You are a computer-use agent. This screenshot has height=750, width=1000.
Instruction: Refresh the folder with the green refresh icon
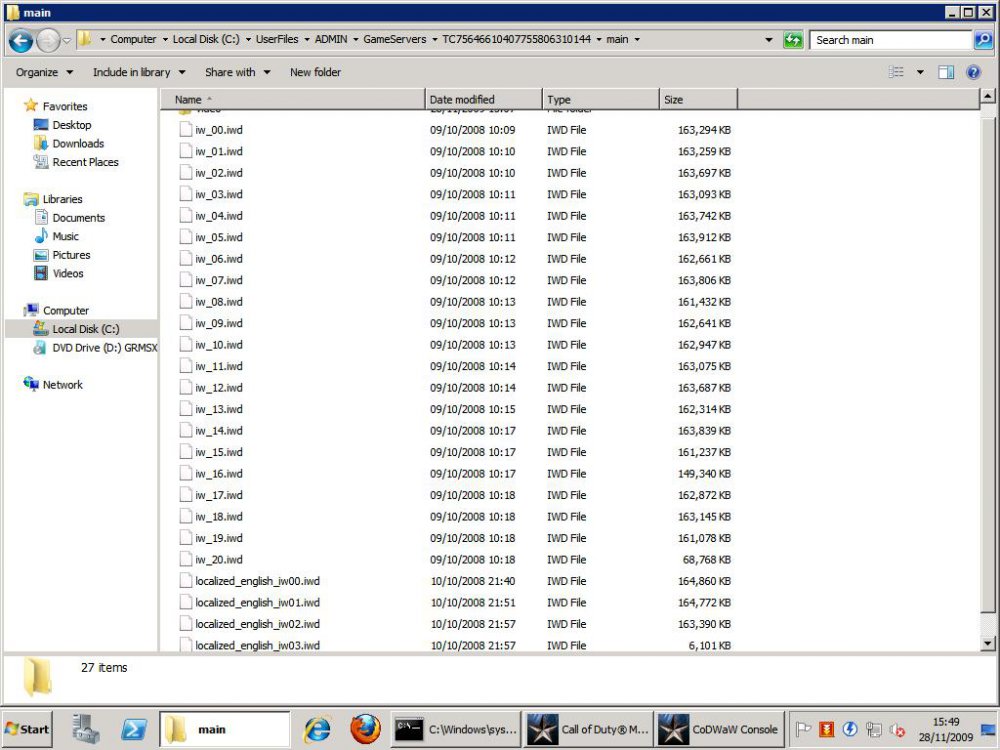(791, 40)
